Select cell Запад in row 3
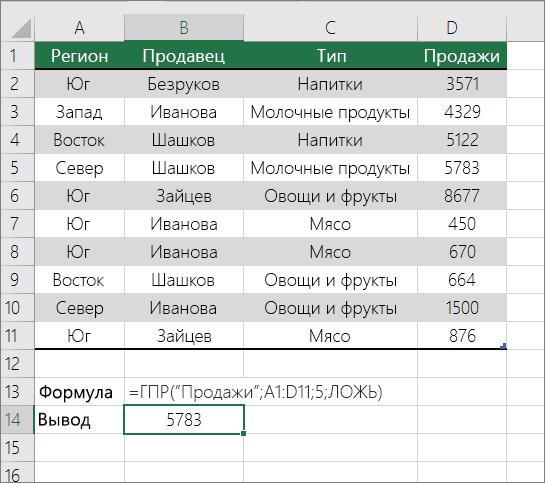The width and height of the screenshot is (545, 483). pos(79,112)
